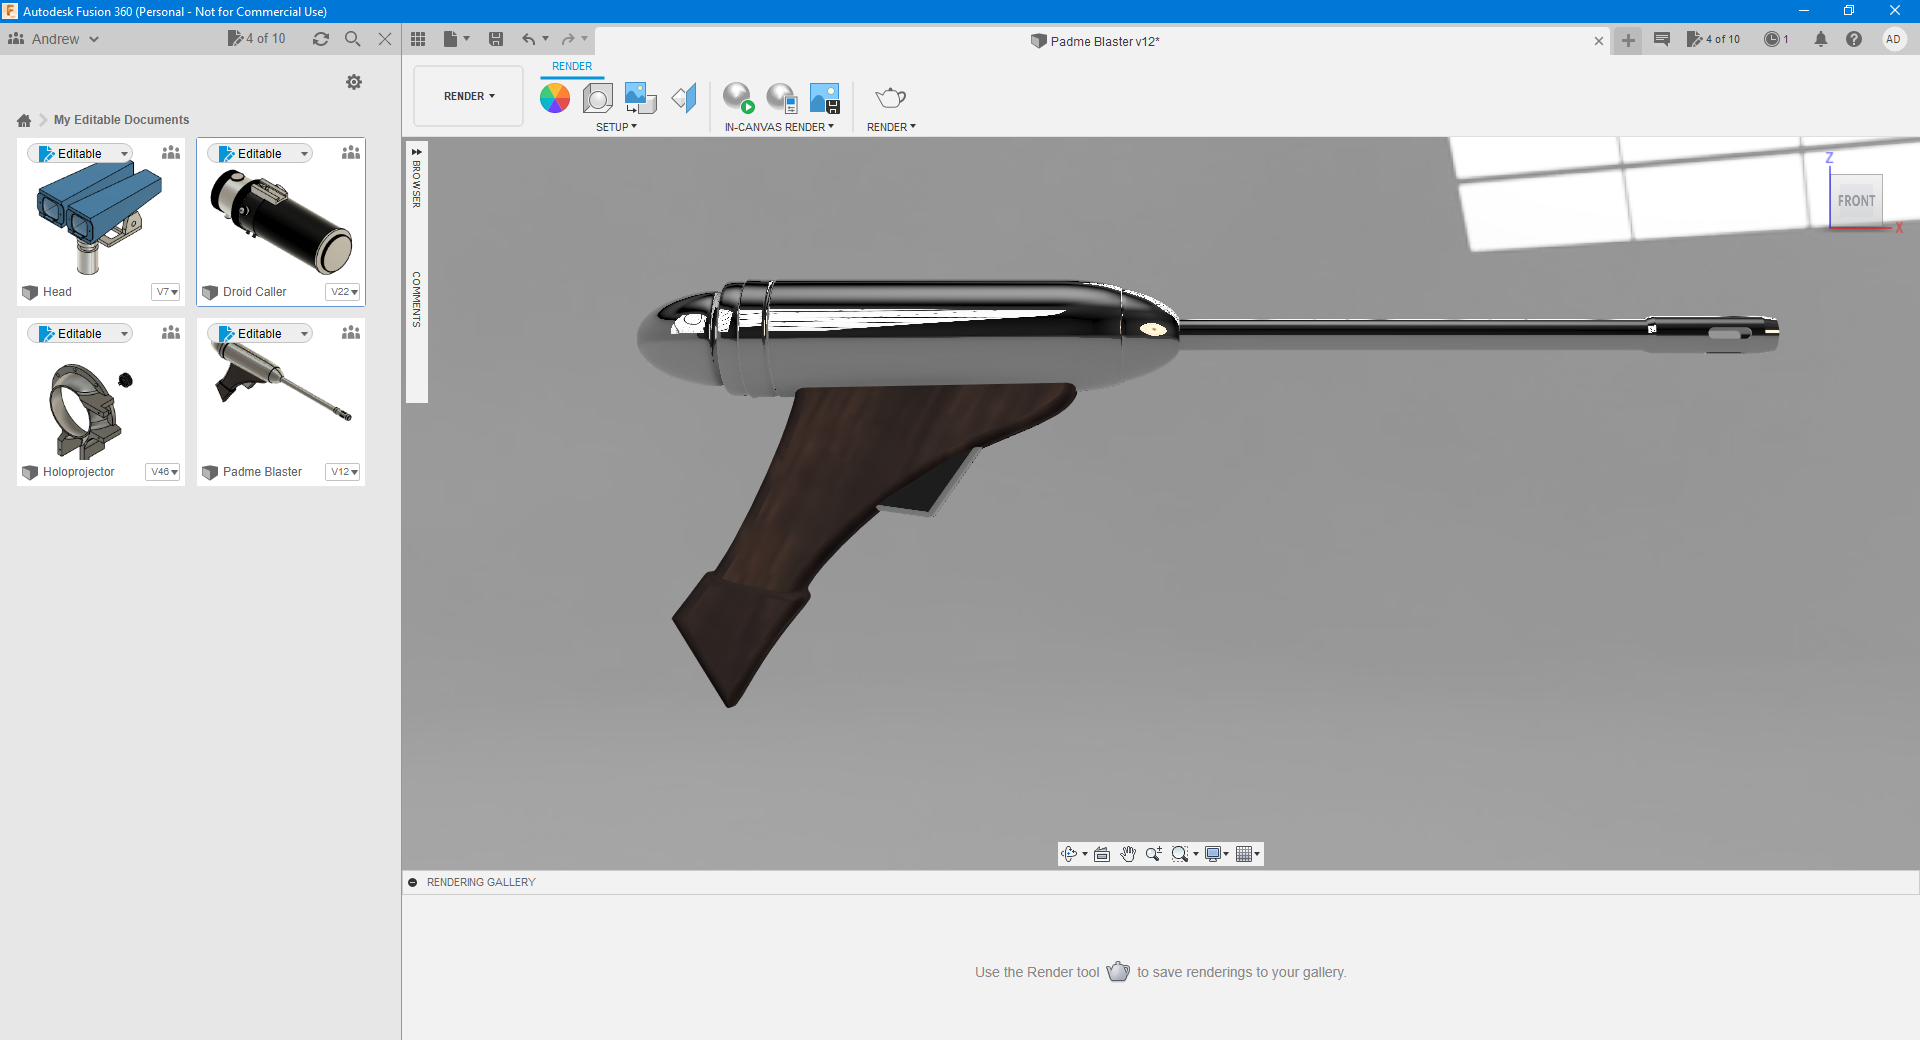This screenshot has height=1040, width=1920.
Task: Open Holoprojector version V46 dropdown
Action: coord(163,472)
